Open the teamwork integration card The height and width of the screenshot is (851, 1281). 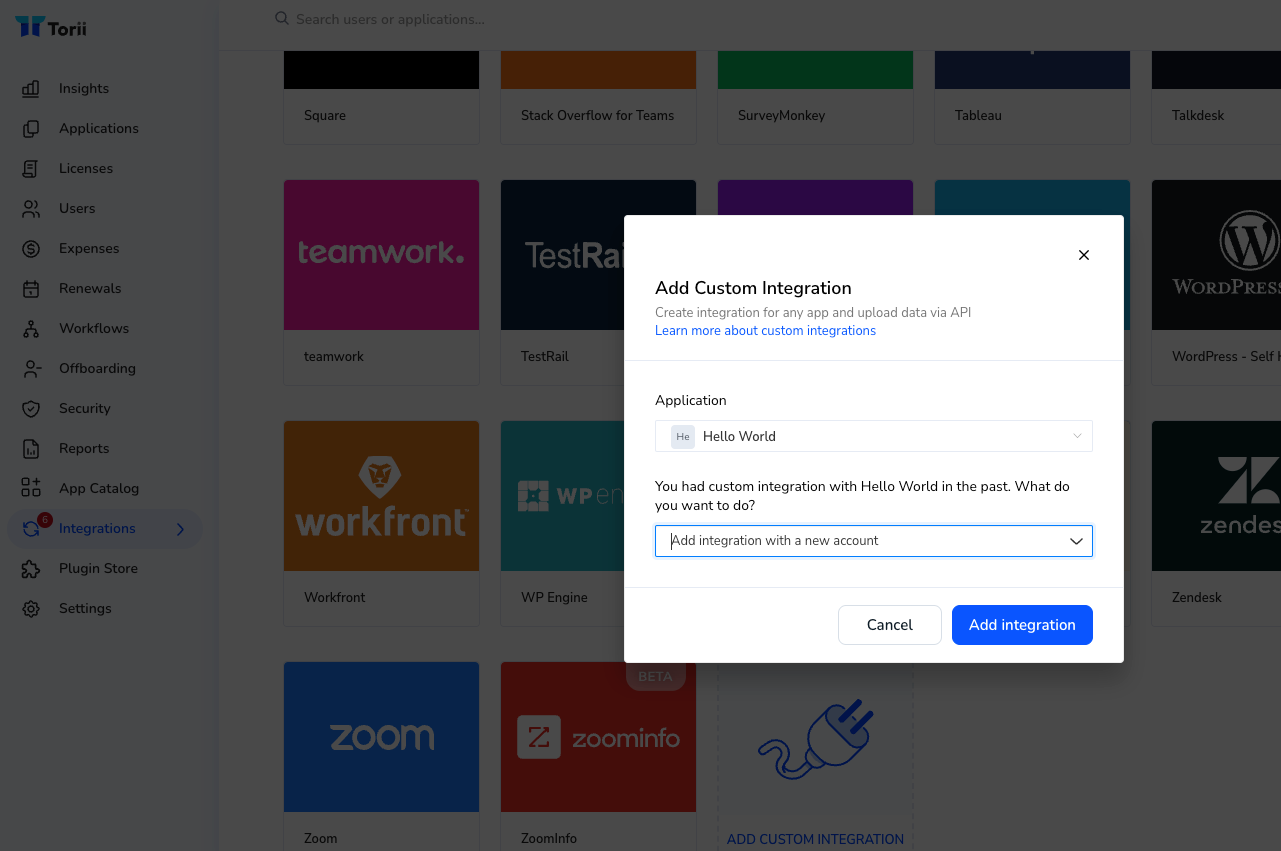(x=381, y=283)
